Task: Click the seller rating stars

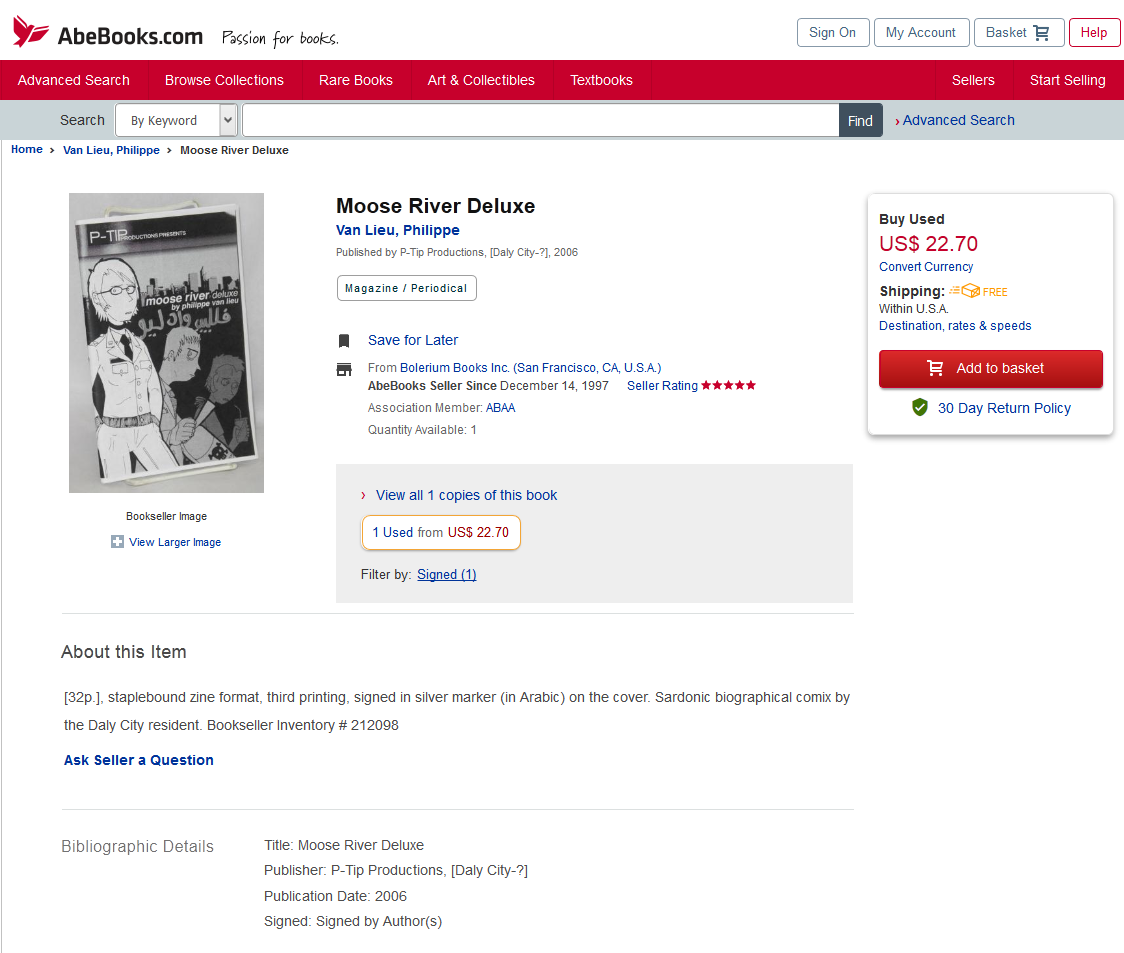Action: pos(728,386)
